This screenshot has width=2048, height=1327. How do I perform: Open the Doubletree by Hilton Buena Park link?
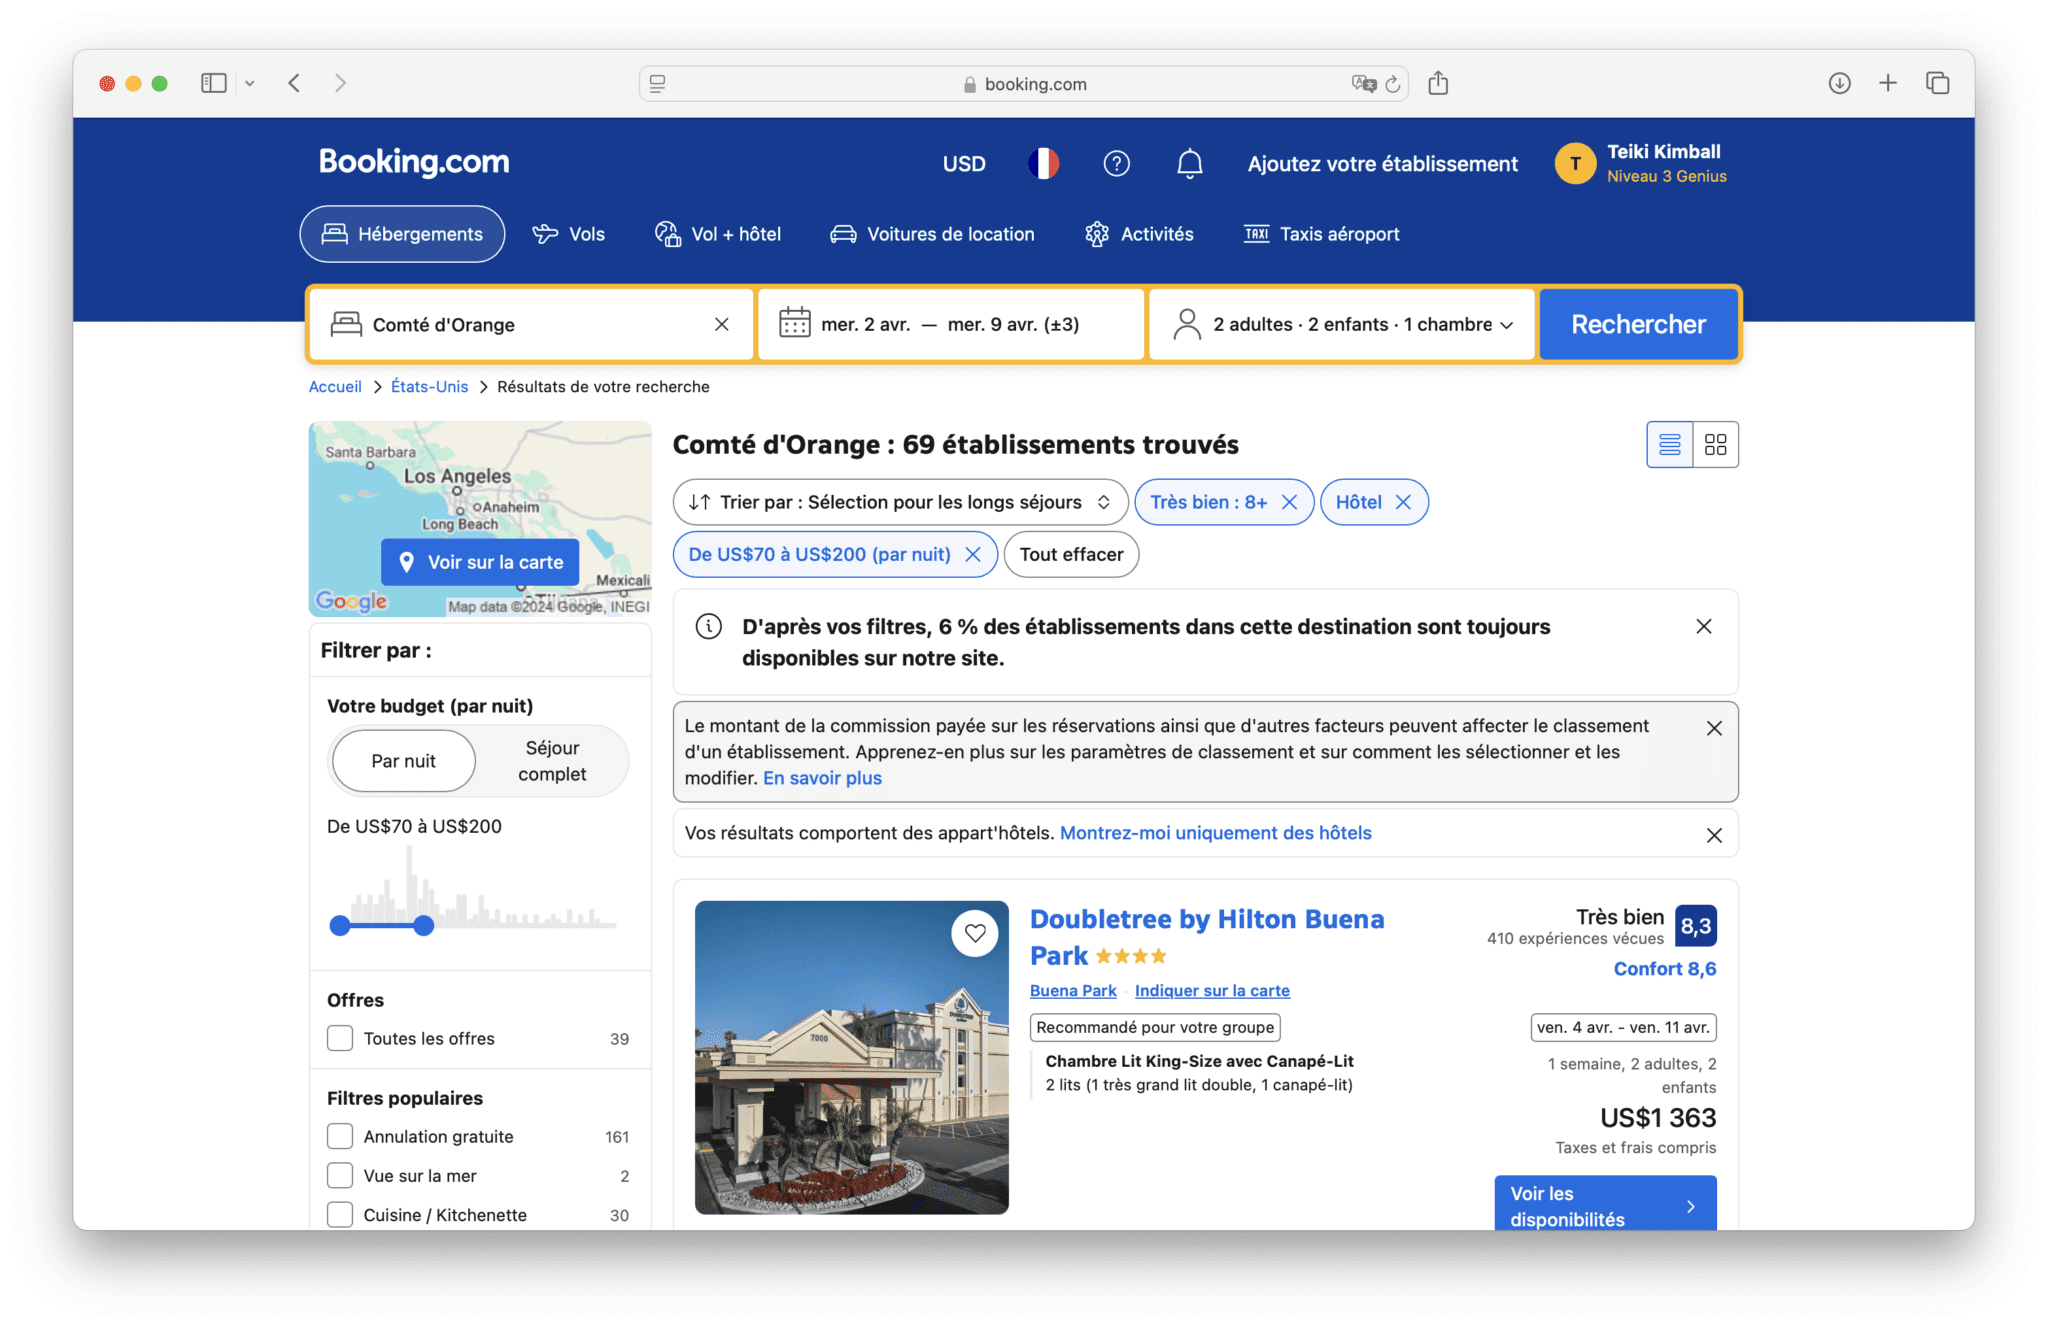(1207, 937)
